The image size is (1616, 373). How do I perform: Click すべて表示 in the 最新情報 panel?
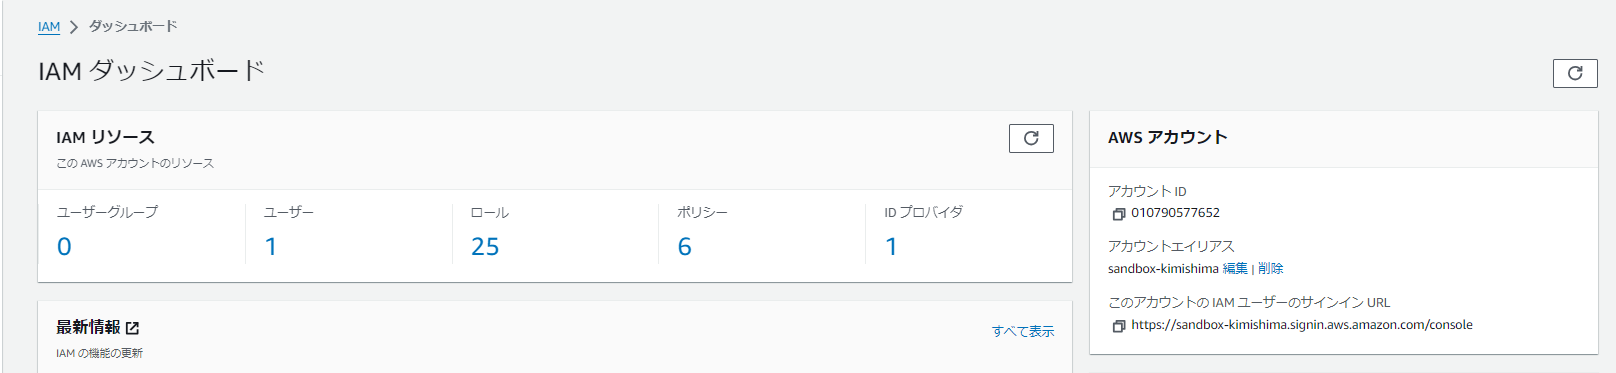click(1023, 332)
